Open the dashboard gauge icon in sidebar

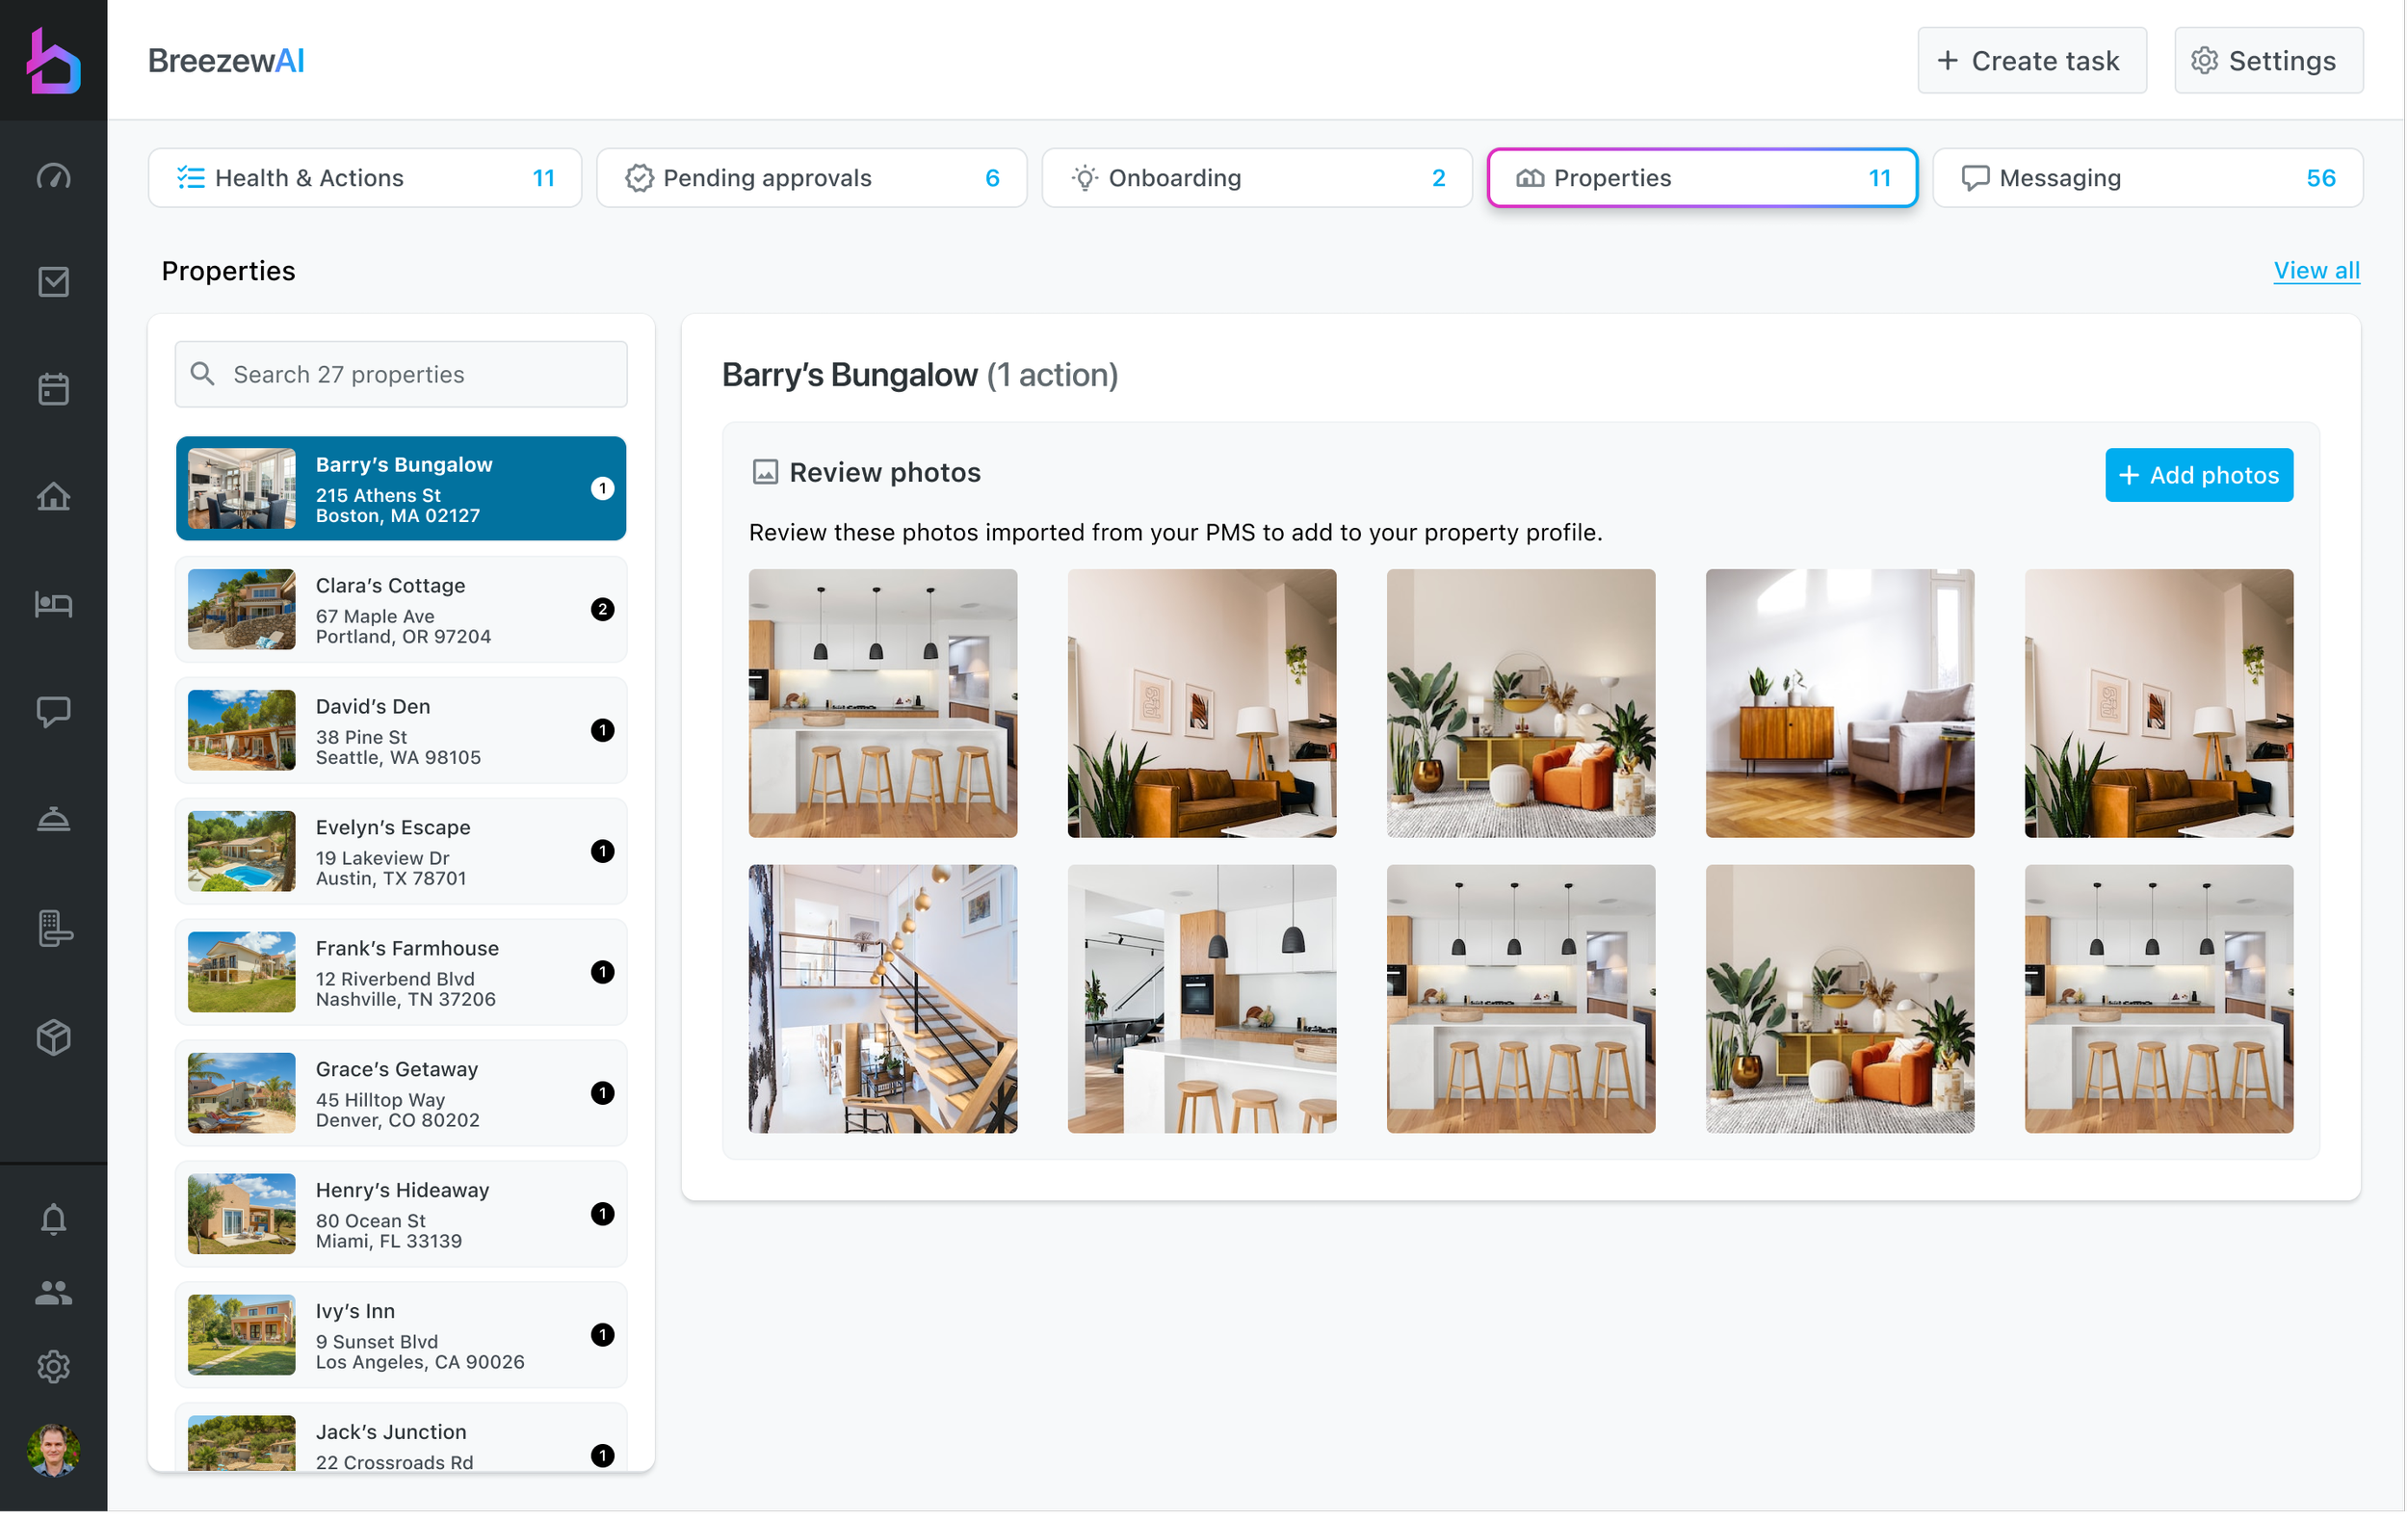tap(53, 177)
